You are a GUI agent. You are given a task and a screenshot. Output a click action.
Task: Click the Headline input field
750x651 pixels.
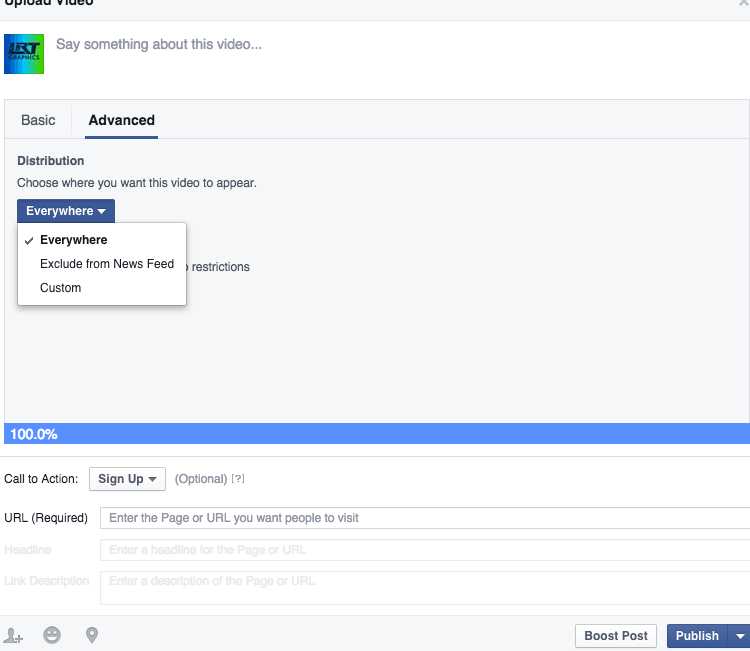[x=425, y=550]
